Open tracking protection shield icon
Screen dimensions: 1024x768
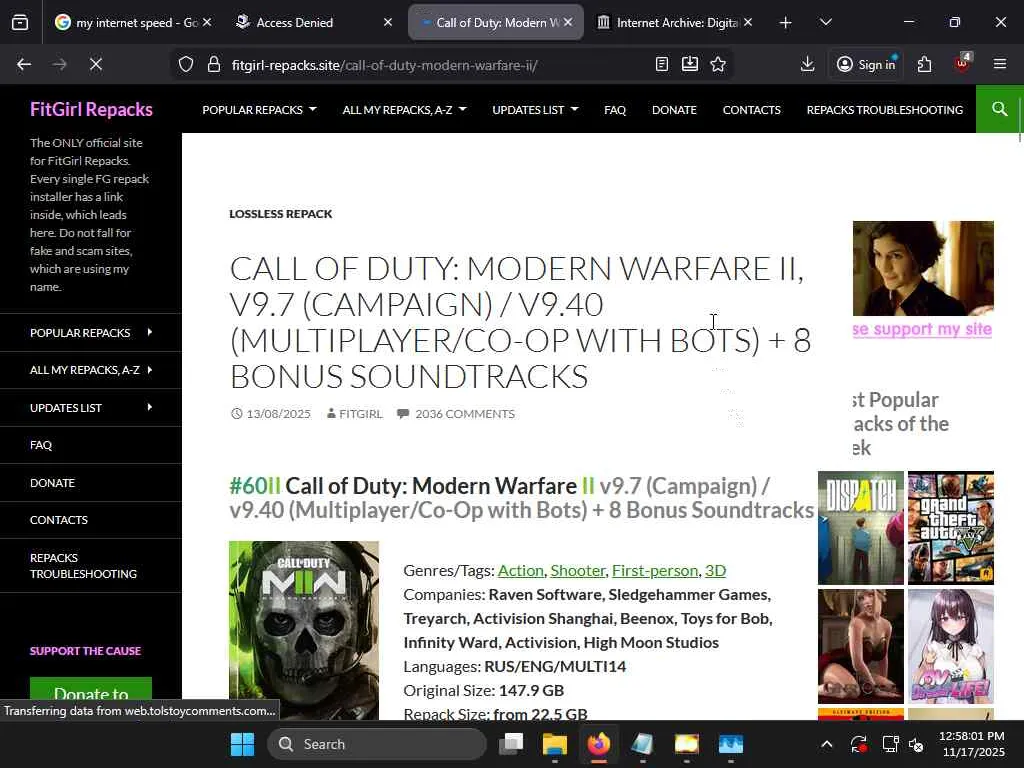[x=186, y=65]
